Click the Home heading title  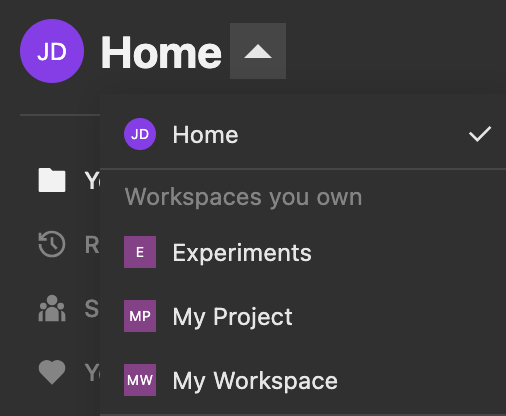[161, 52]
